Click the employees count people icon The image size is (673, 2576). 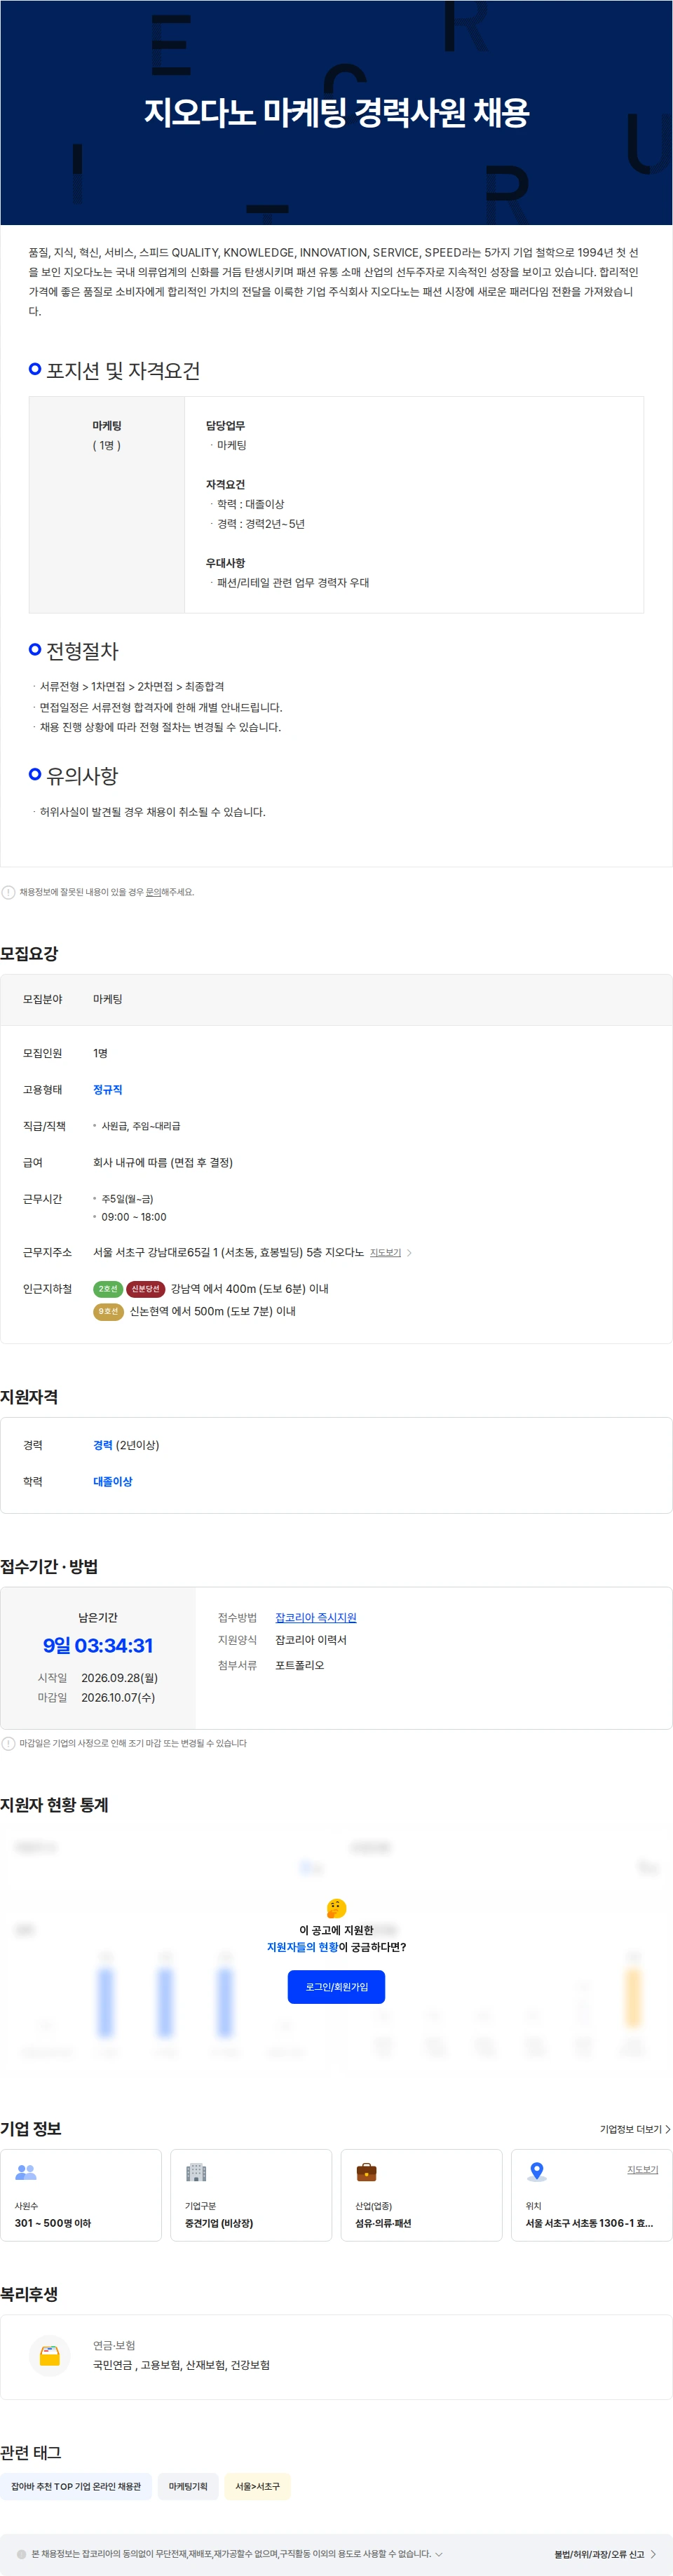pyautogui.click(x=26, y=2172)
